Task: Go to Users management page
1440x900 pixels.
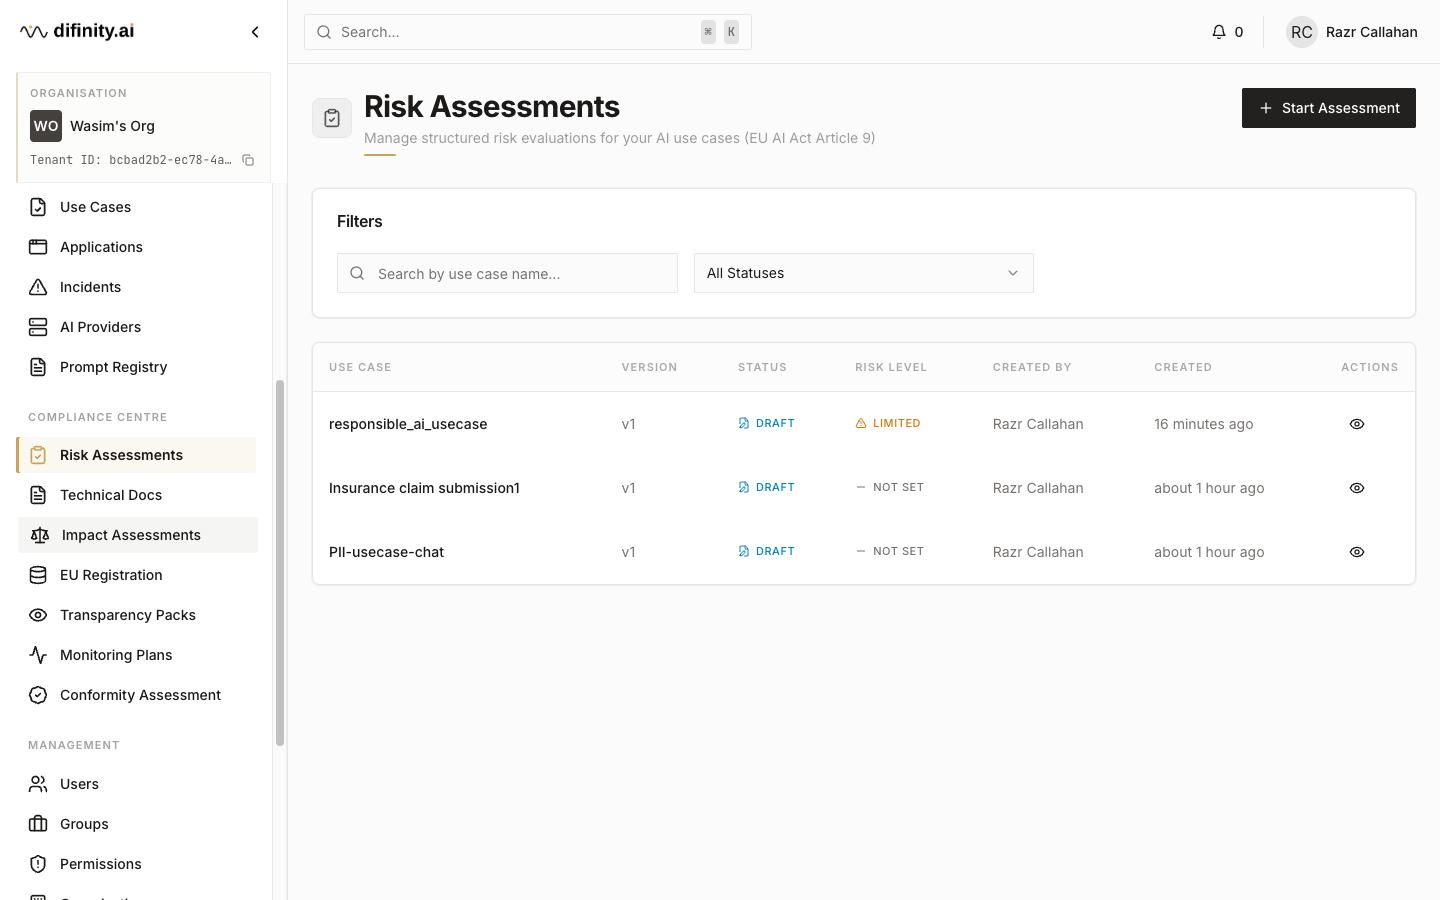Action: pyautogui.click(x=137, y=784)
